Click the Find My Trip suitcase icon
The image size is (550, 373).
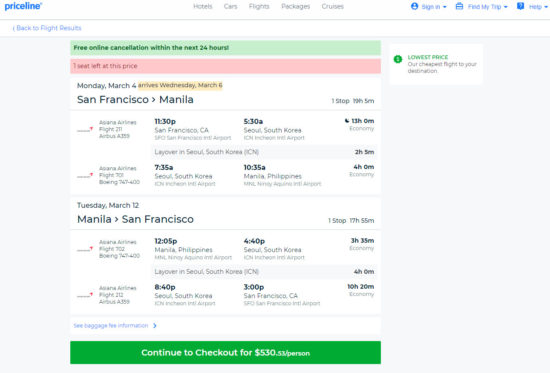(459, 6)
